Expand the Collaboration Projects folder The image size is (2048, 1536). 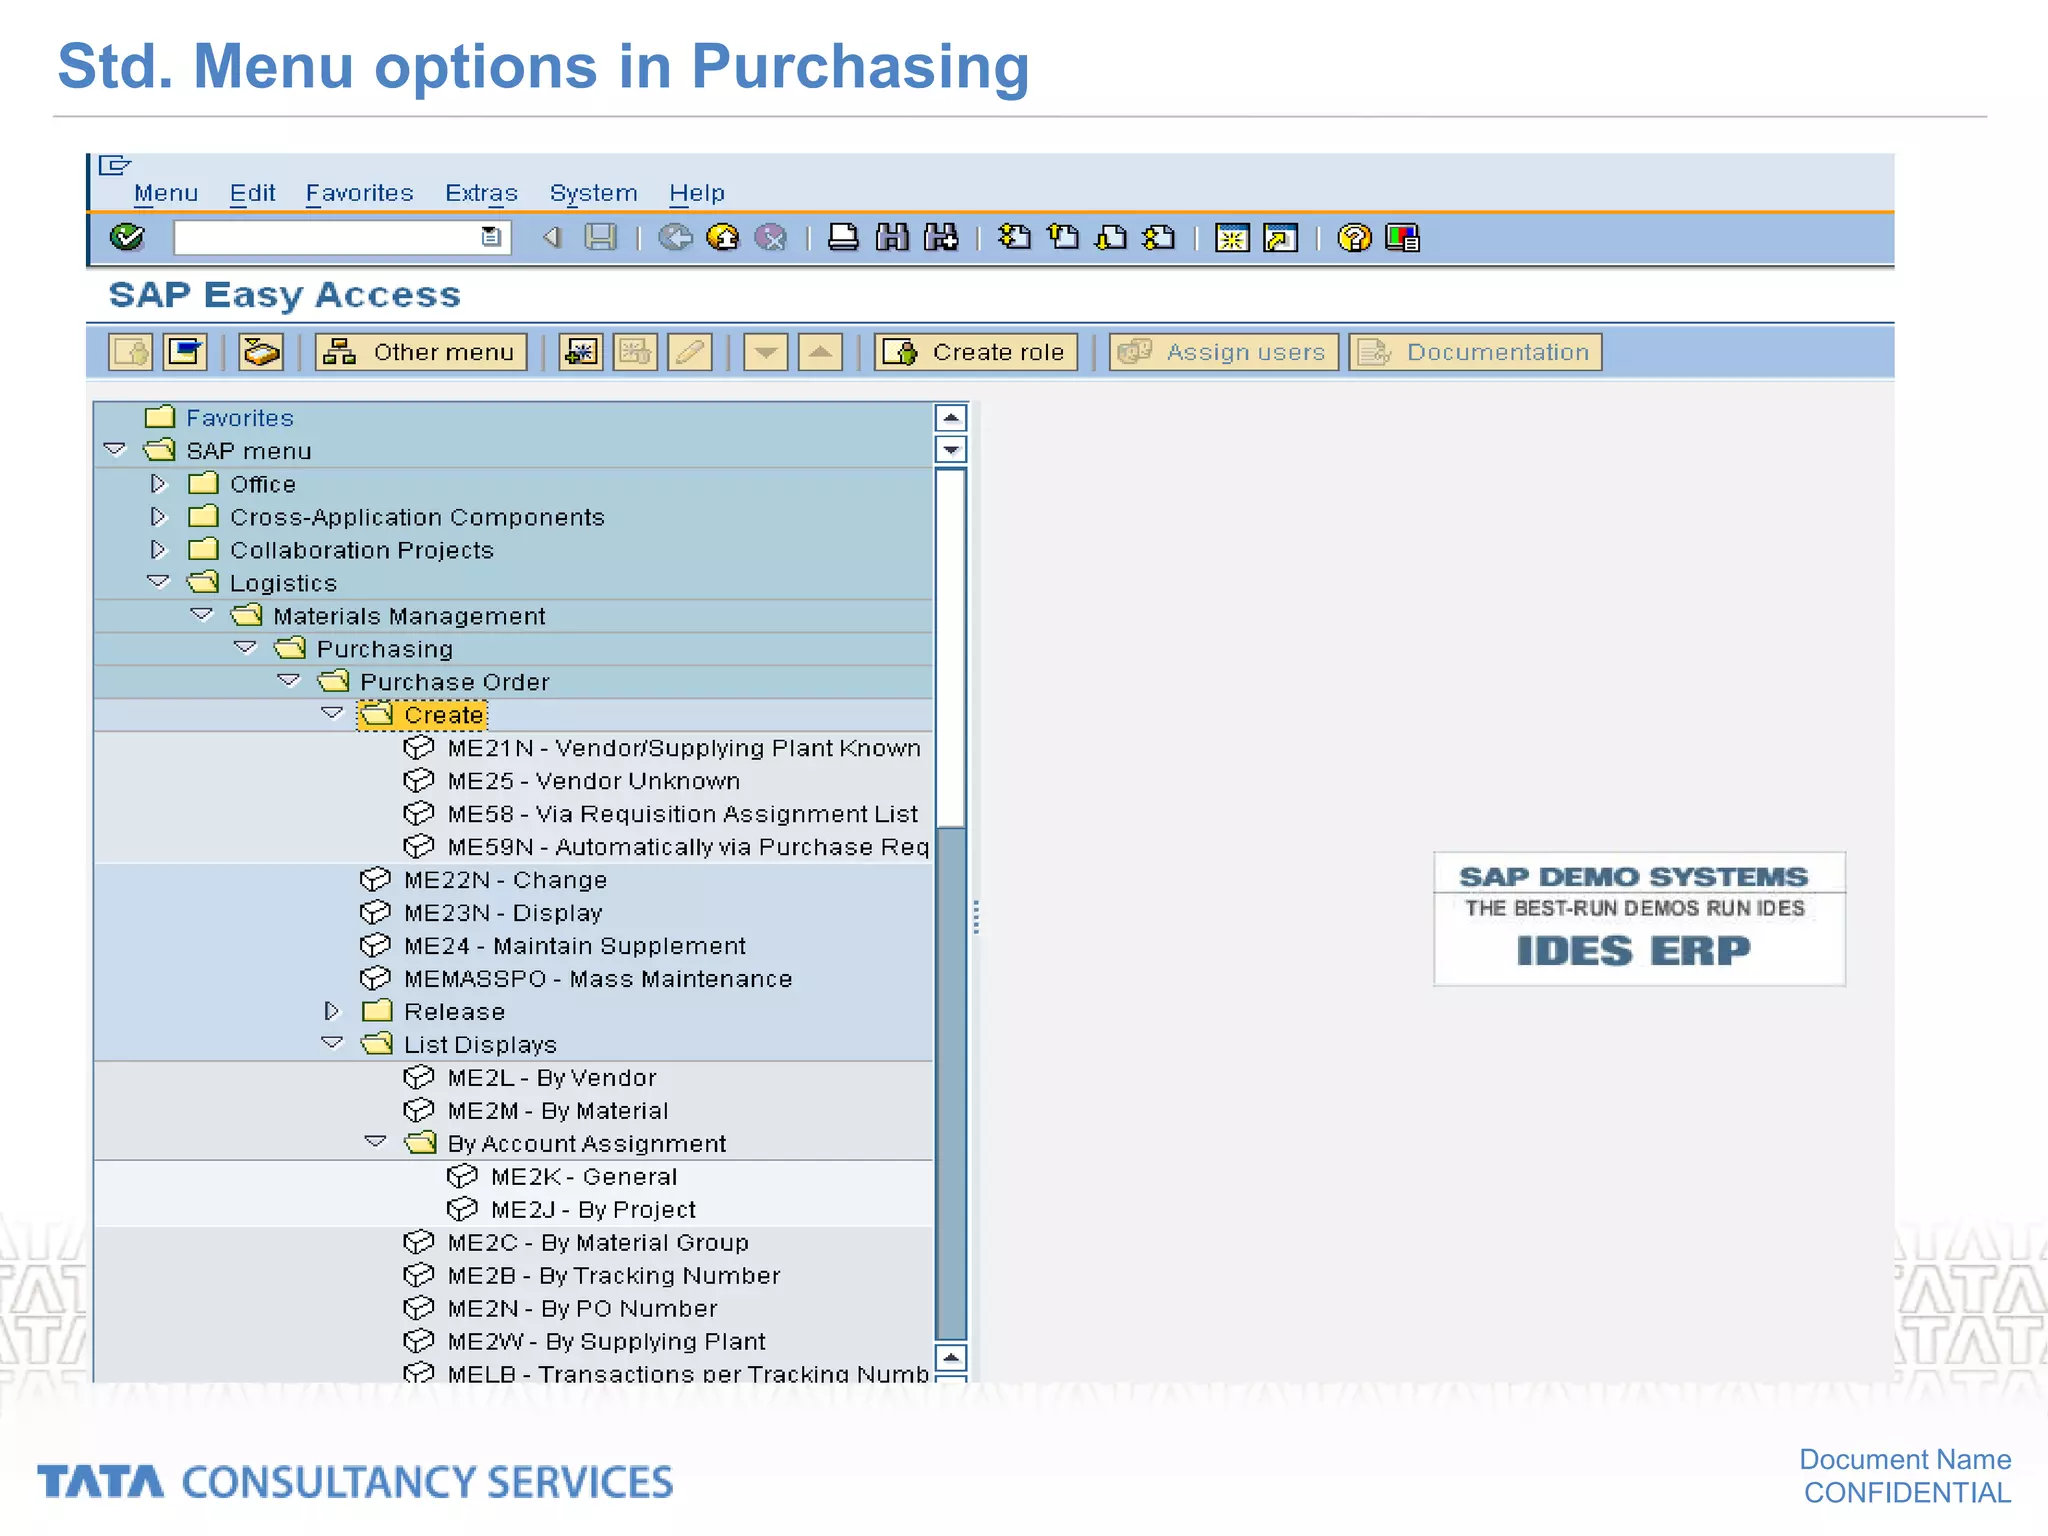tap(158, 550)
